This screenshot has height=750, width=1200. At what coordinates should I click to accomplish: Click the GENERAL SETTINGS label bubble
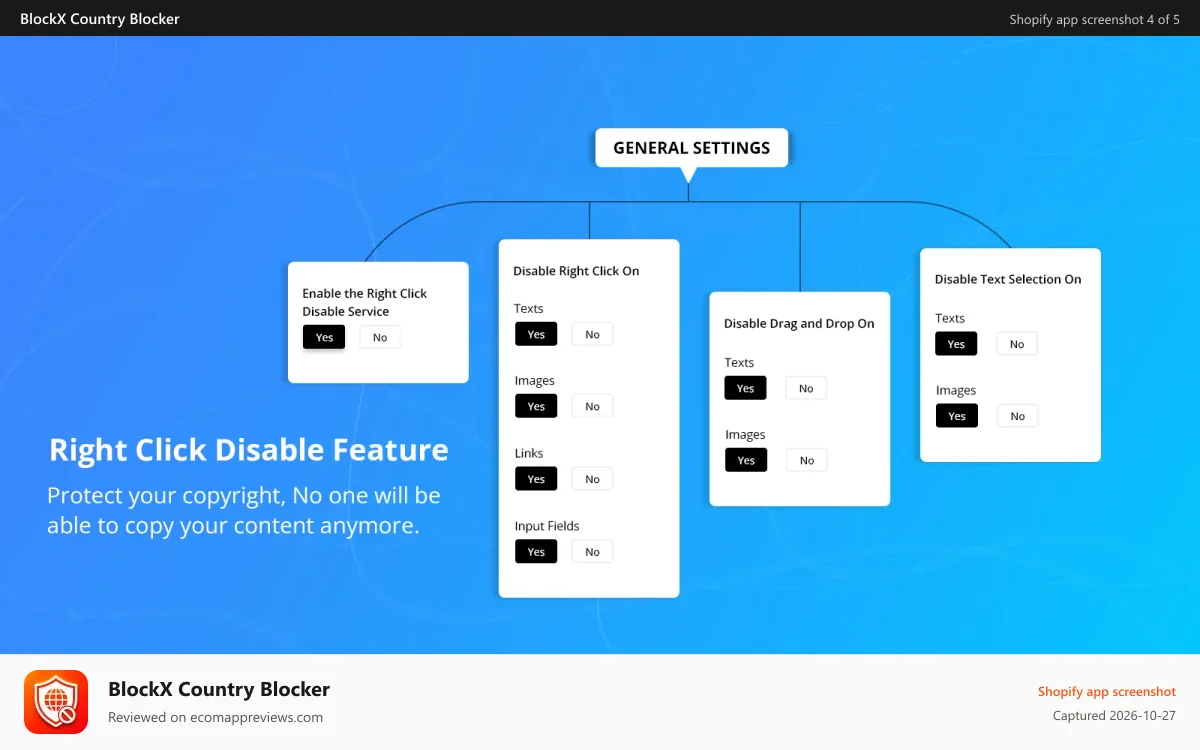(692, 148)
